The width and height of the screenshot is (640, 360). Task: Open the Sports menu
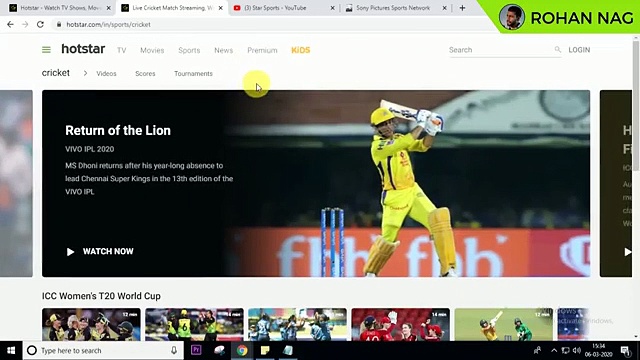pyautogui.click(x=189, y=50)
